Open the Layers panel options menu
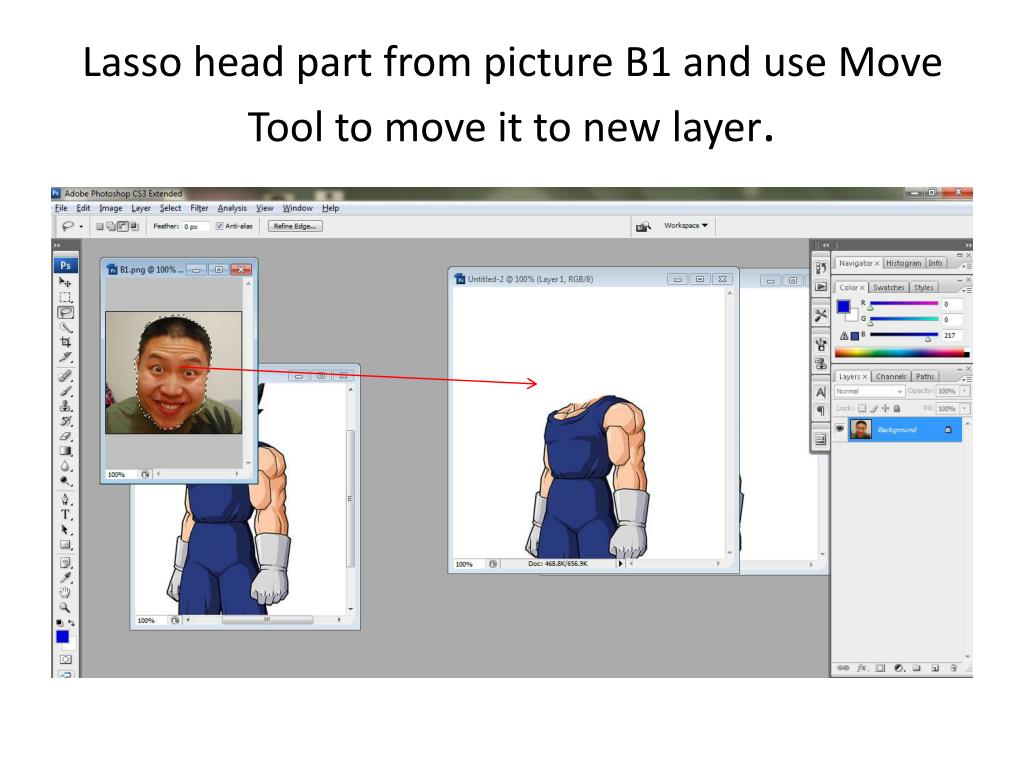 coord(967,379)
